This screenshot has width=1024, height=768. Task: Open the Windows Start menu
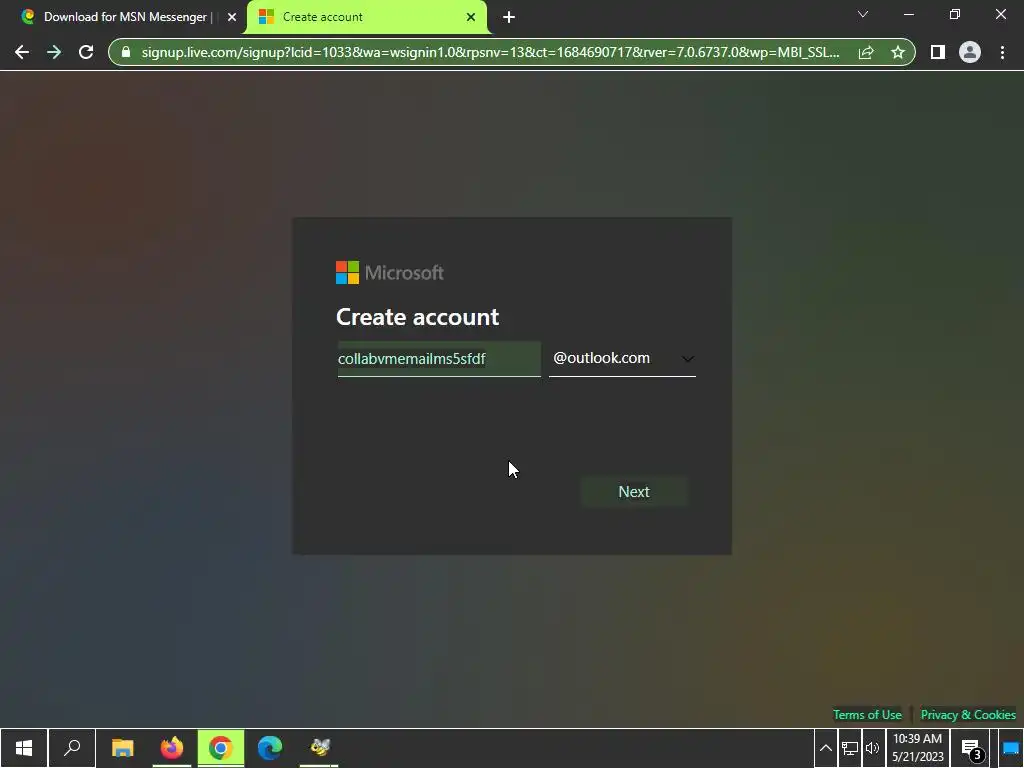point(24,748)
